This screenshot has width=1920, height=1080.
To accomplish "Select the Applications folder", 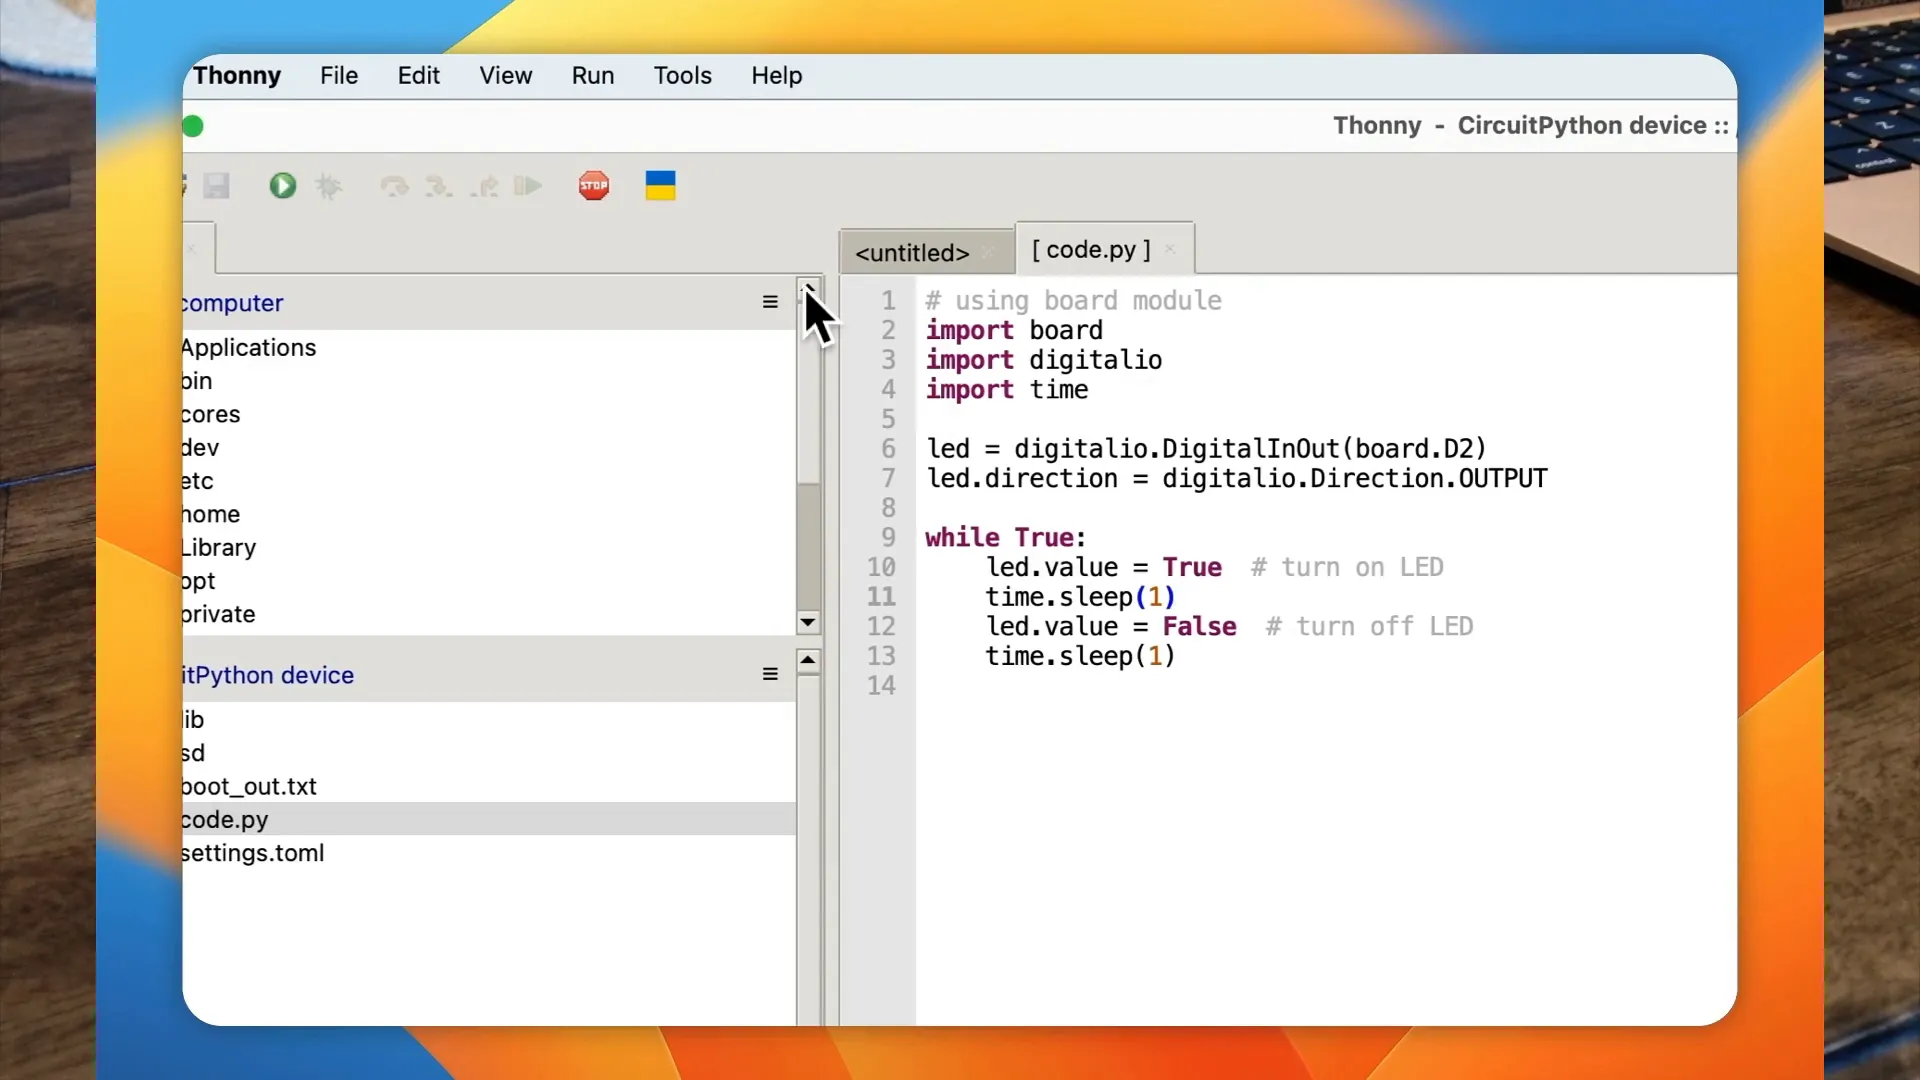I will pos(489,347).
